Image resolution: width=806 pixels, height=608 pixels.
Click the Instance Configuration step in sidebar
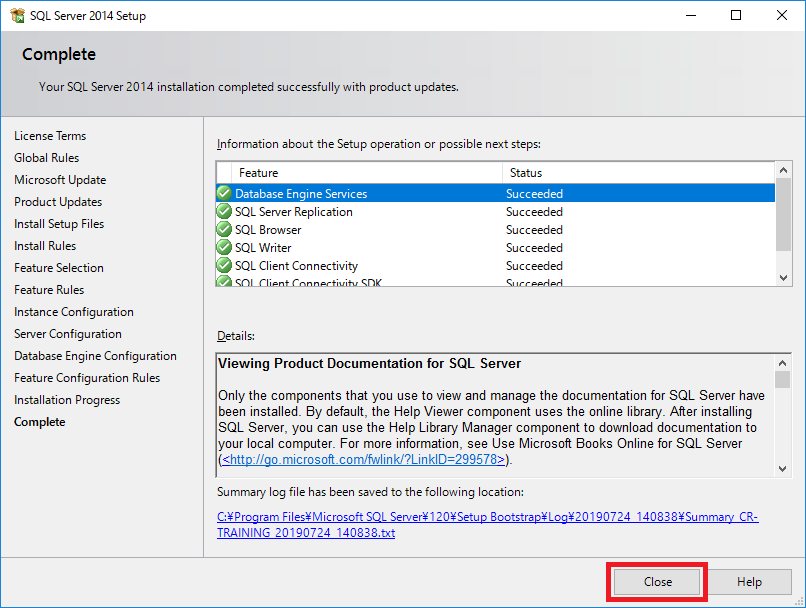pos(74,312)
